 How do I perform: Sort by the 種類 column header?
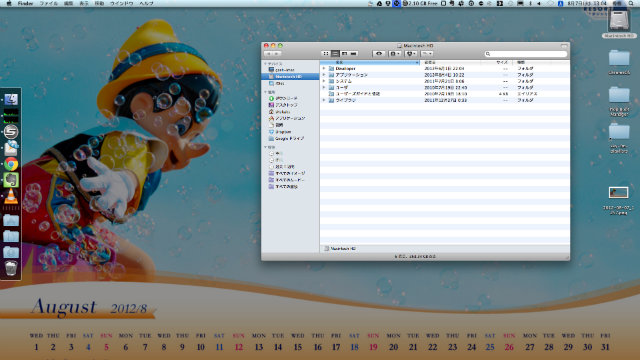541,62
